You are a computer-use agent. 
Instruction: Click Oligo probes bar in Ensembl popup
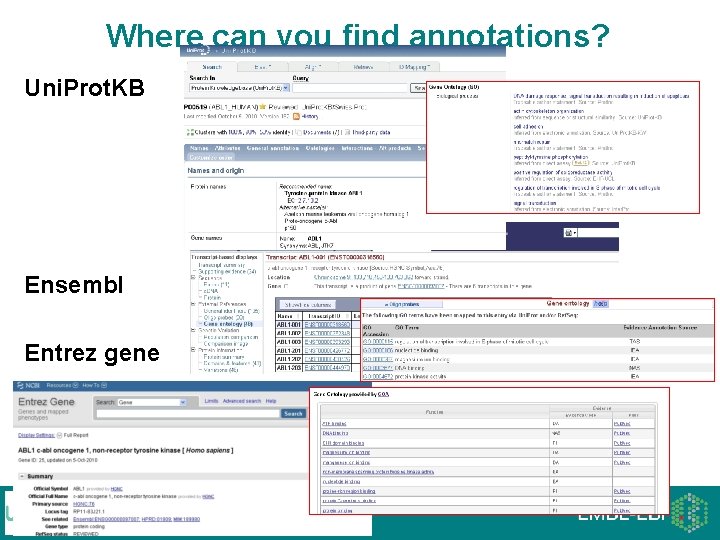coord(402,304)
